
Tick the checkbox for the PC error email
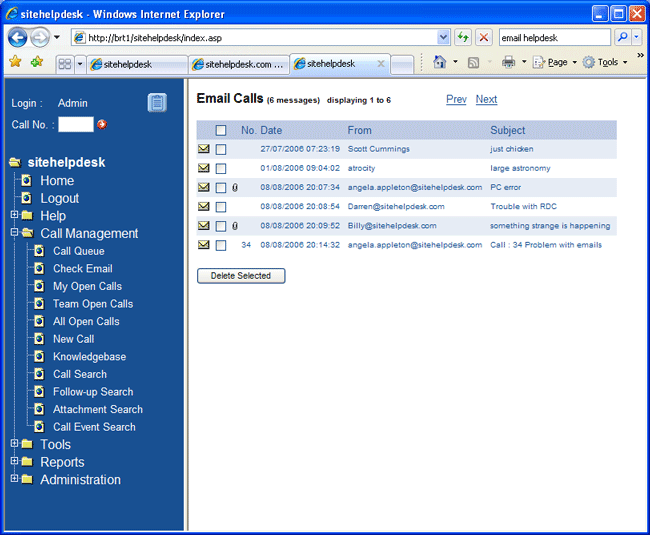pos(221,188)
